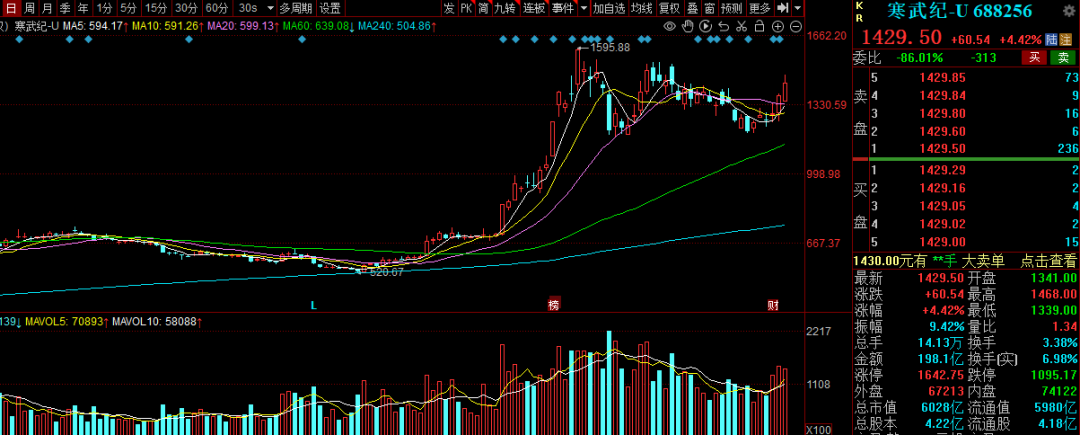Select the 60分 period tab
The height and width of the screenshot is (435, 1080).
tap(217, 8)
